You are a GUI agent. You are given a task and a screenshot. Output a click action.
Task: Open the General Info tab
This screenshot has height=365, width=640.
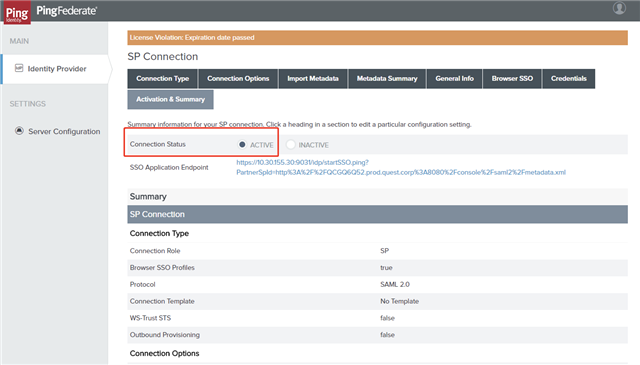click(454, 78)
